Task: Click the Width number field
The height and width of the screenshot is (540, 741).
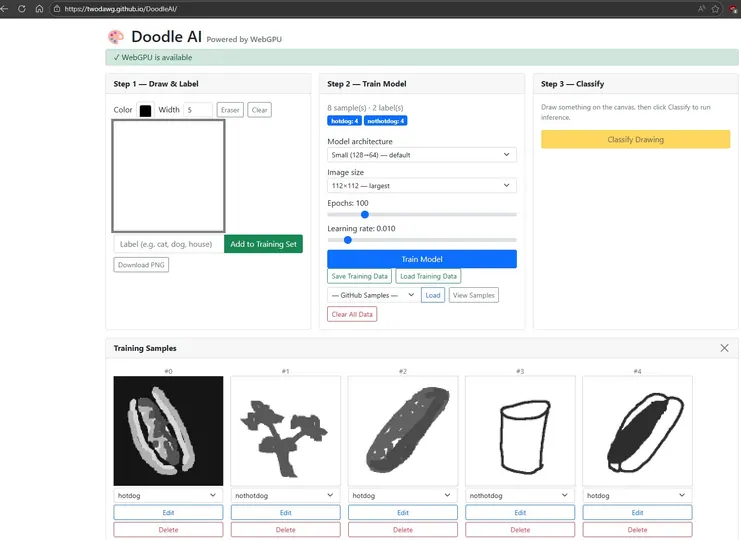Action: coord(198,110)
